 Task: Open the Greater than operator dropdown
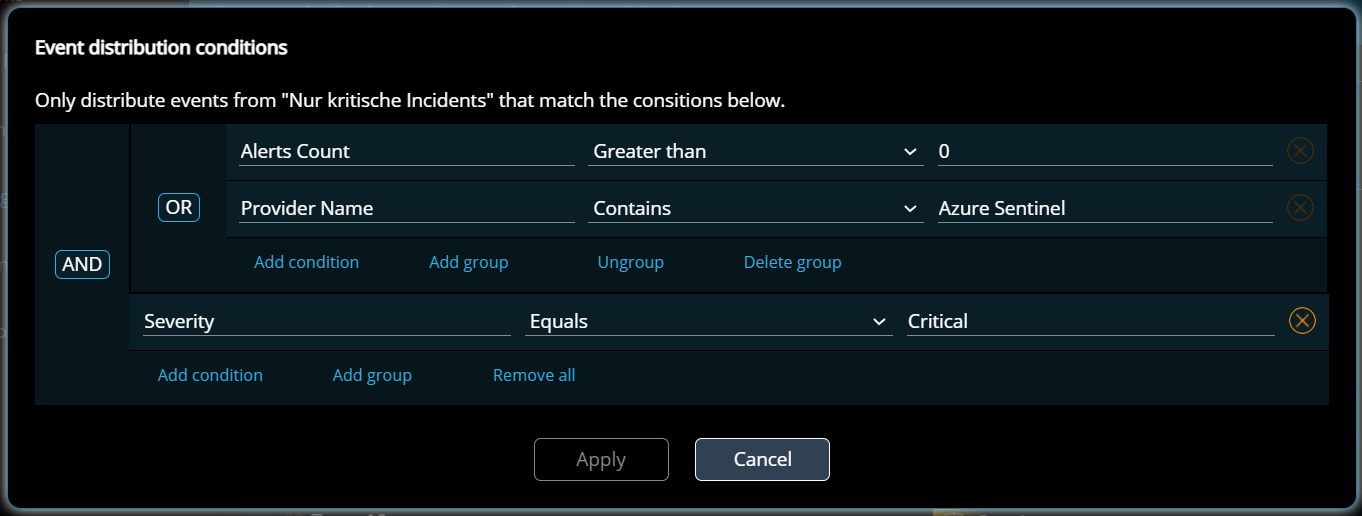[x=756, y=152]
